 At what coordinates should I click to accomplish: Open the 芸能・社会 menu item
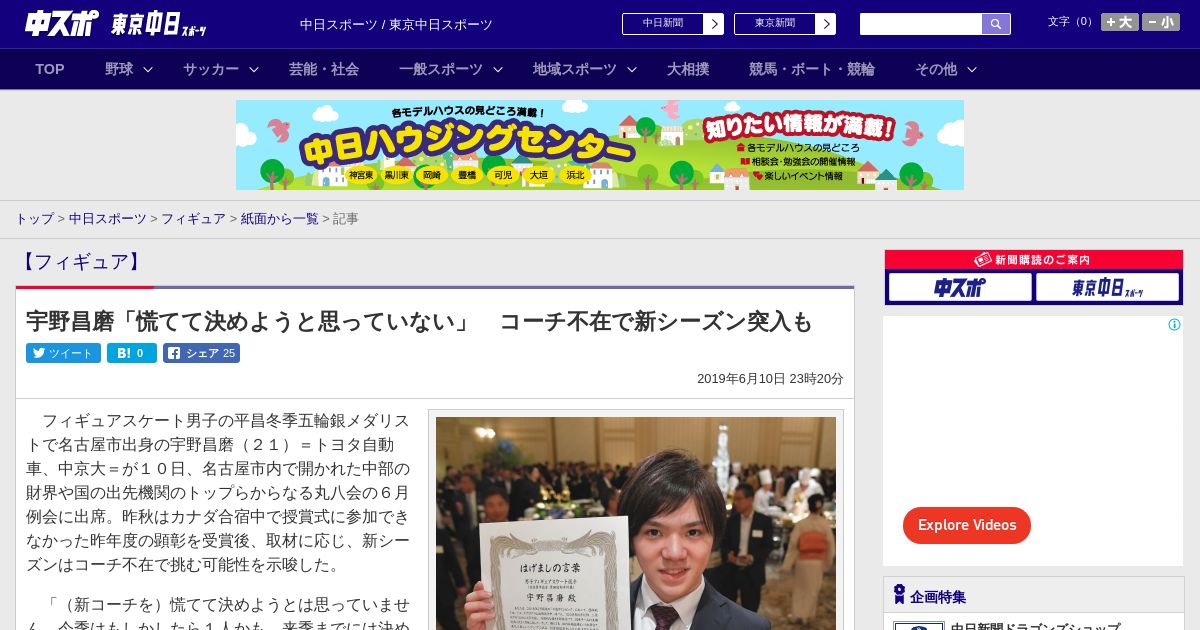324,69
